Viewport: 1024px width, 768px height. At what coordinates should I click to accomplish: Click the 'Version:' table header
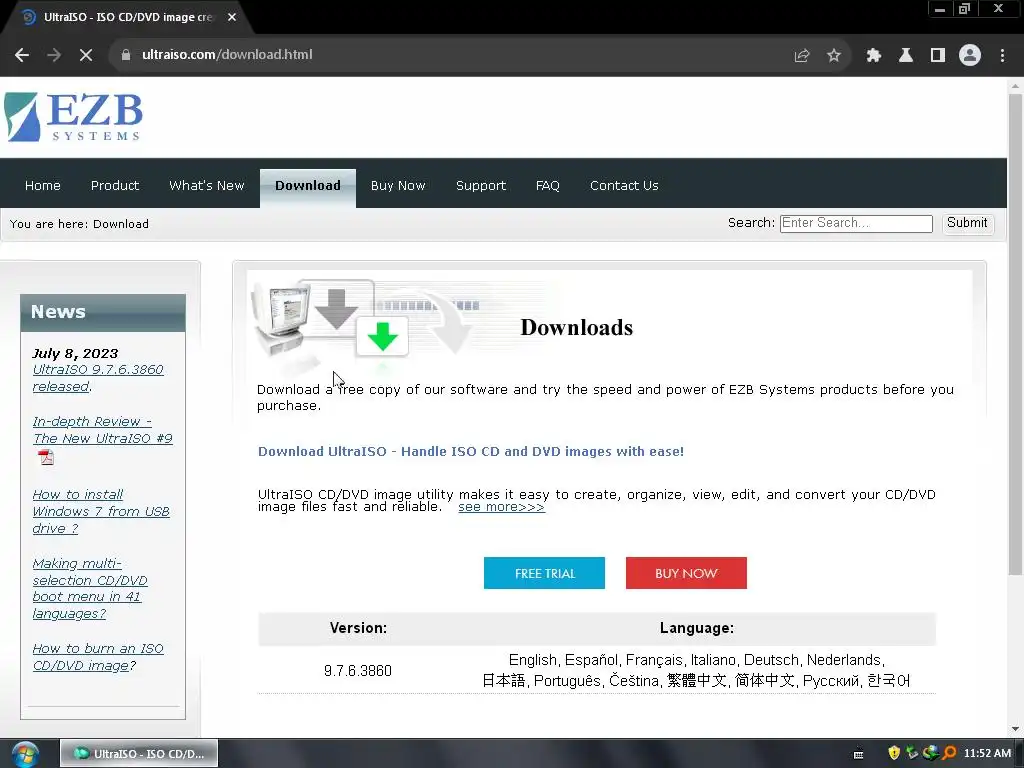point(358,628)
